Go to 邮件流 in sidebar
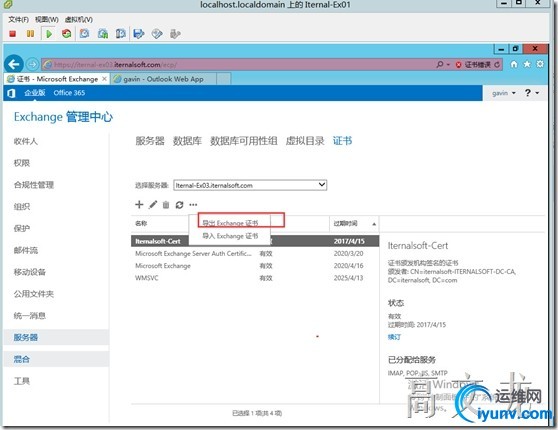The width and height of the screenshot is (558, 430). point(26,250)
